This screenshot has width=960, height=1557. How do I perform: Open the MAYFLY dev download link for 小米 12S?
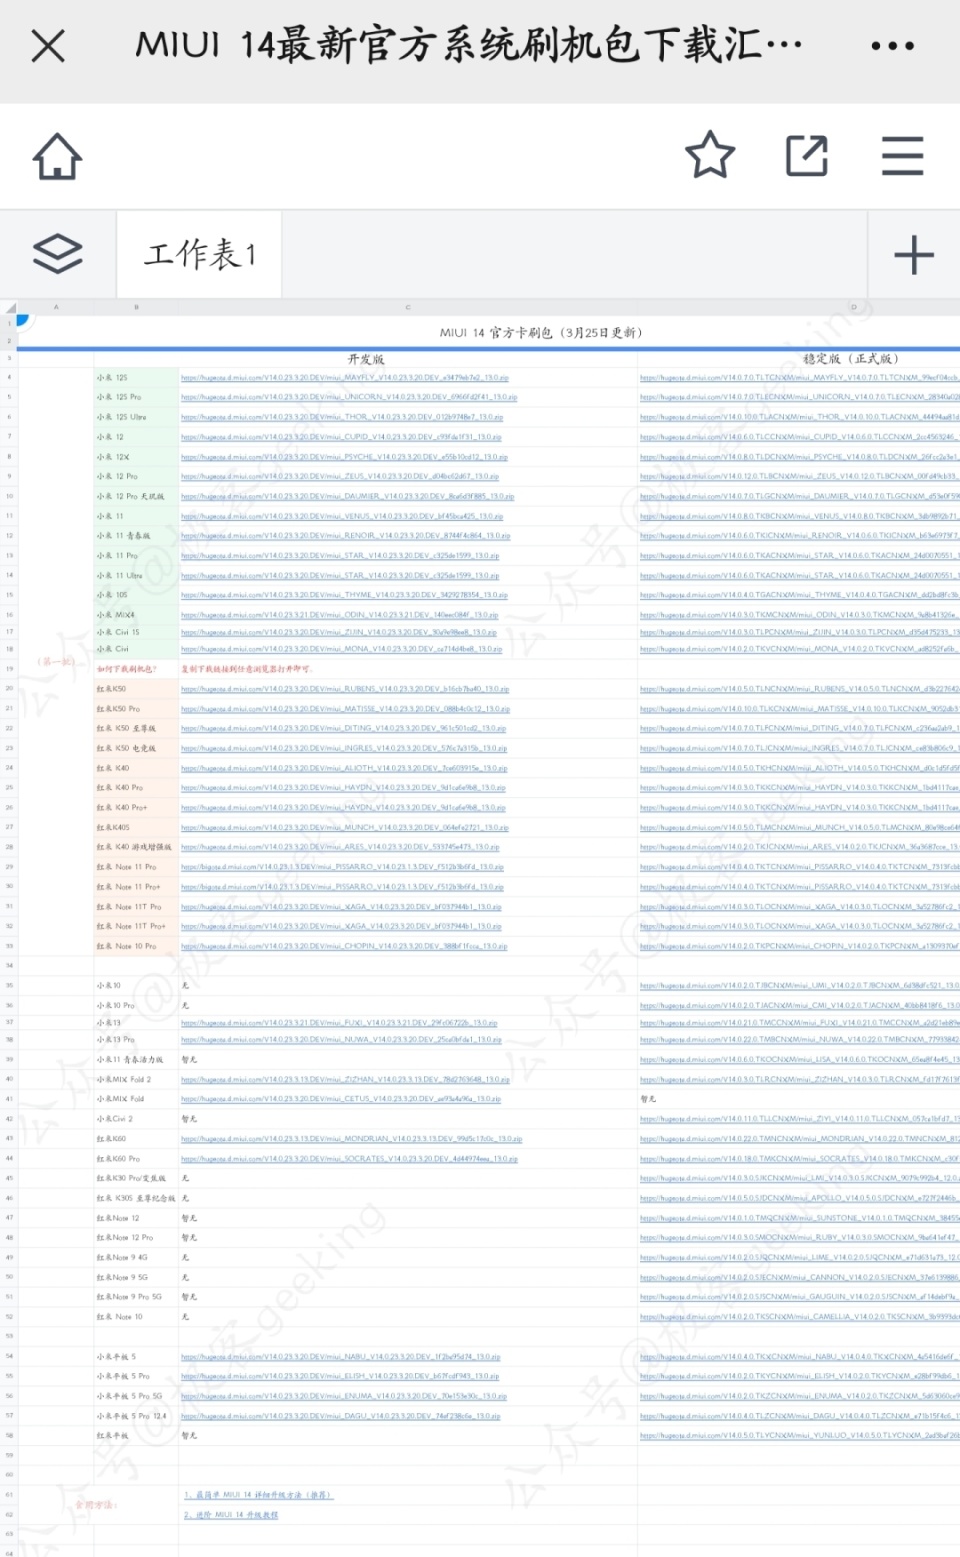pos(345,378)
